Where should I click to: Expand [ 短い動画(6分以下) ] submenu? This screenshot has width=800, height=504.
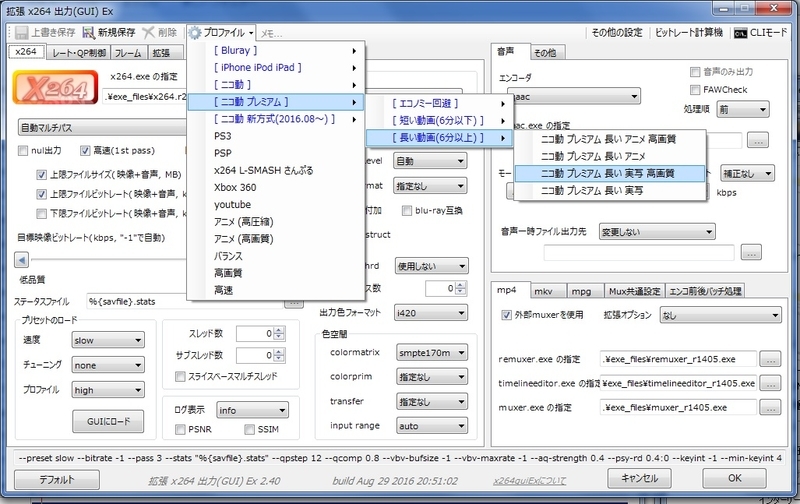point(439,120)
